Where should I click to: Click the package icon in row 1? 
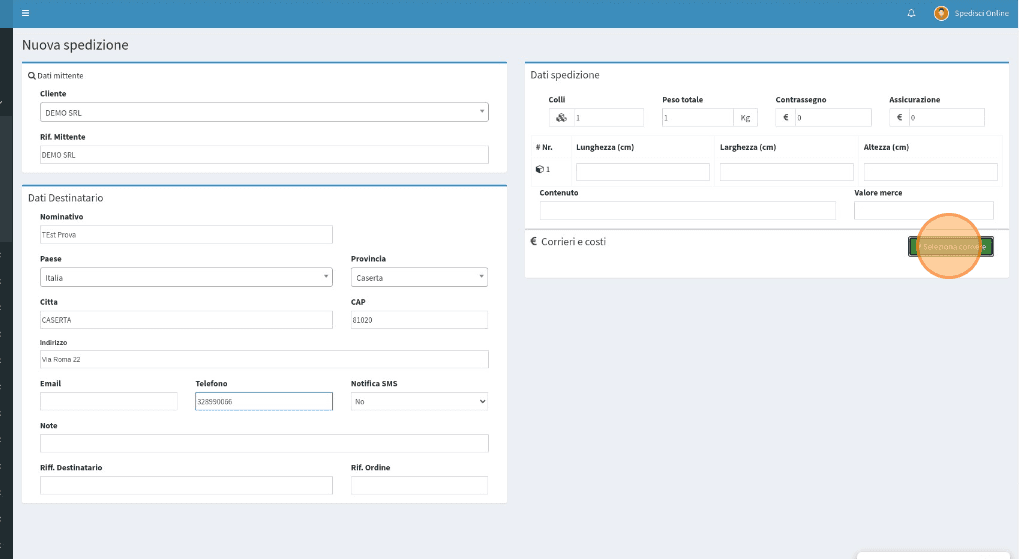pos(540,170)
